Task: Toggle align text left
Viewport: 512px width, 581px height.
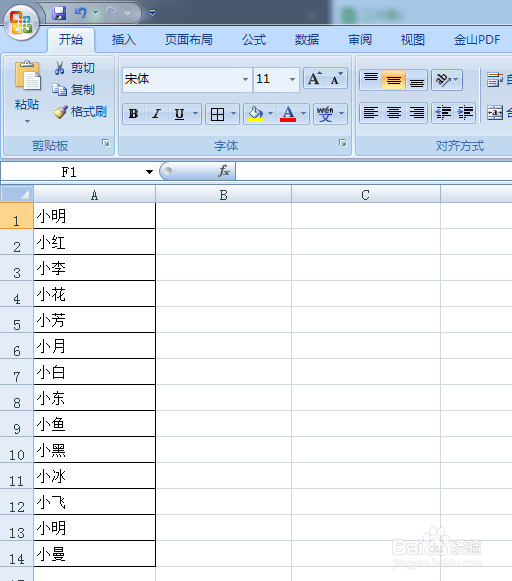Action: click(x=371, y=113)
